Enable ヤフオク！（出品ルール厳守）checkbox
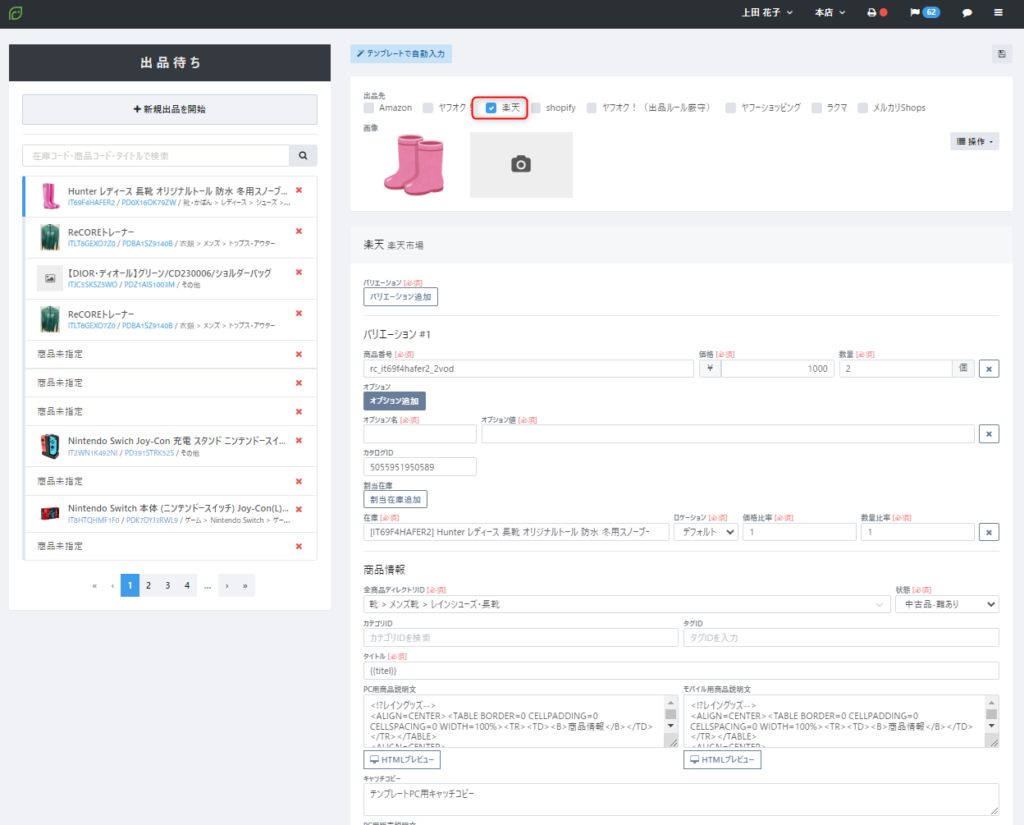Screen dimensions: 1024x825 pos(592,108)
